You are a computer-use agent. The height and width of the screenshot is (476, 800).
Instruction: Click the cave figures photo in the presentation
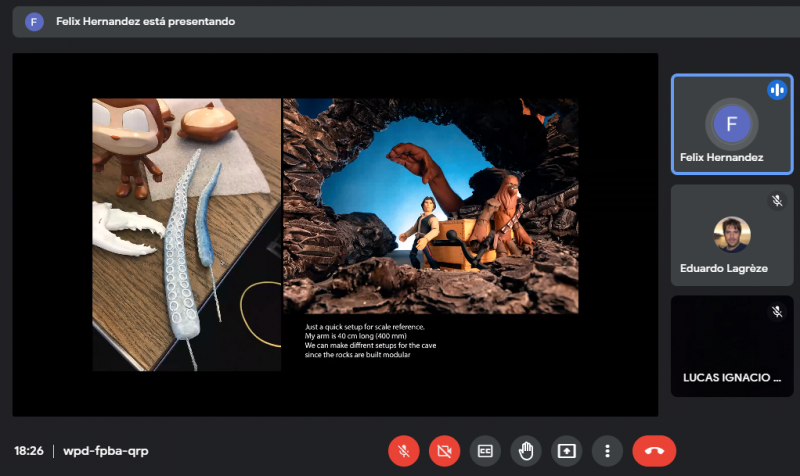click(x=431, y=206)
